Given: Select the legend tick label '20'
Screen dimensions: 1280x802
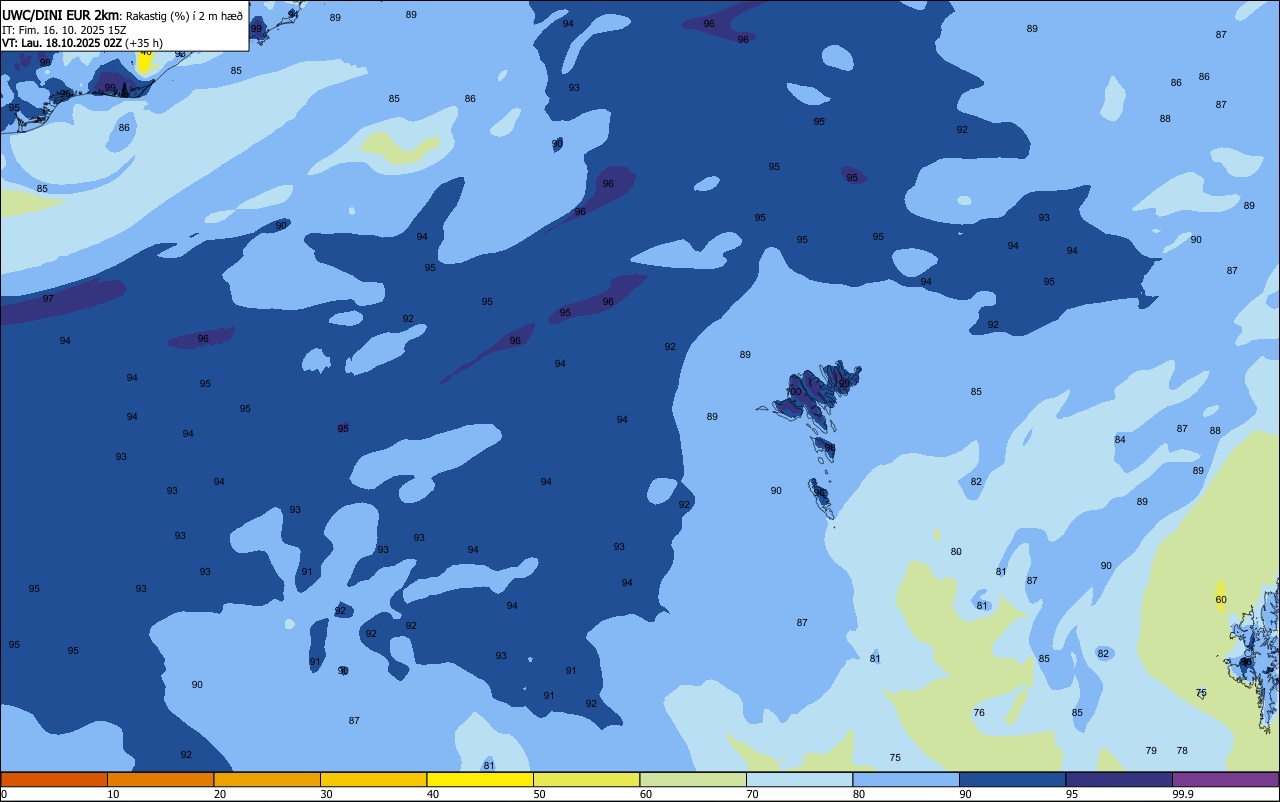Looking at the screenshot, I should (x=220, y=794).
